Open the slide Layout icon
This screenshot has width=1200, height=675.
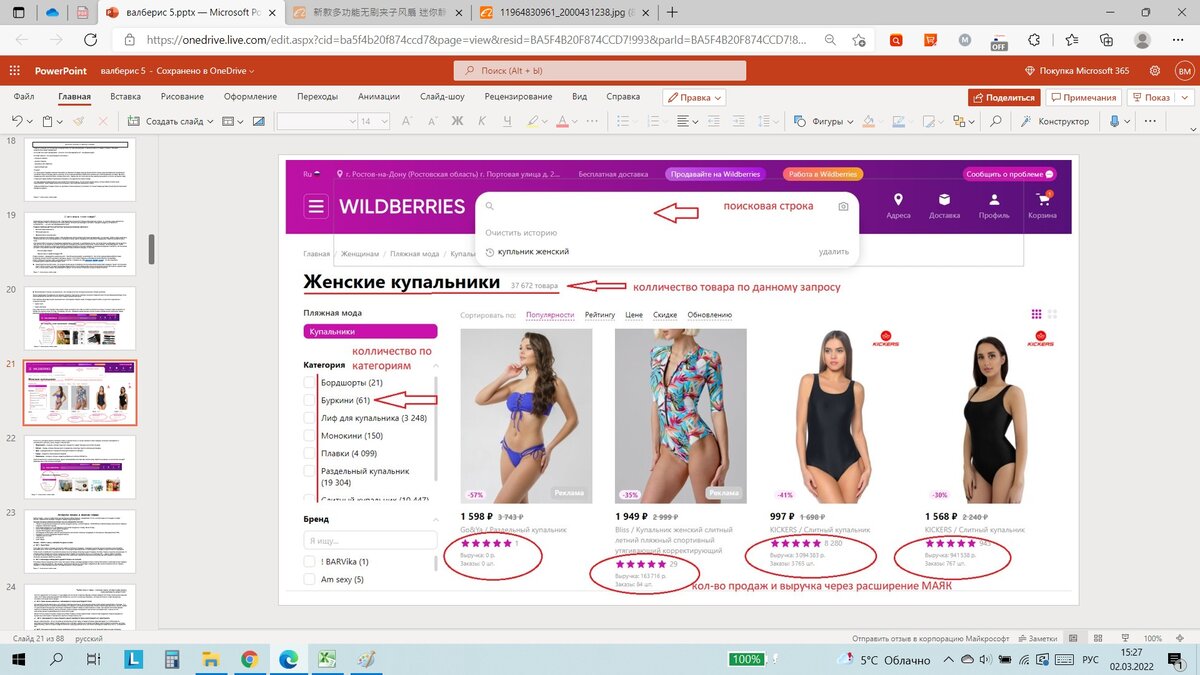[227, 121]
